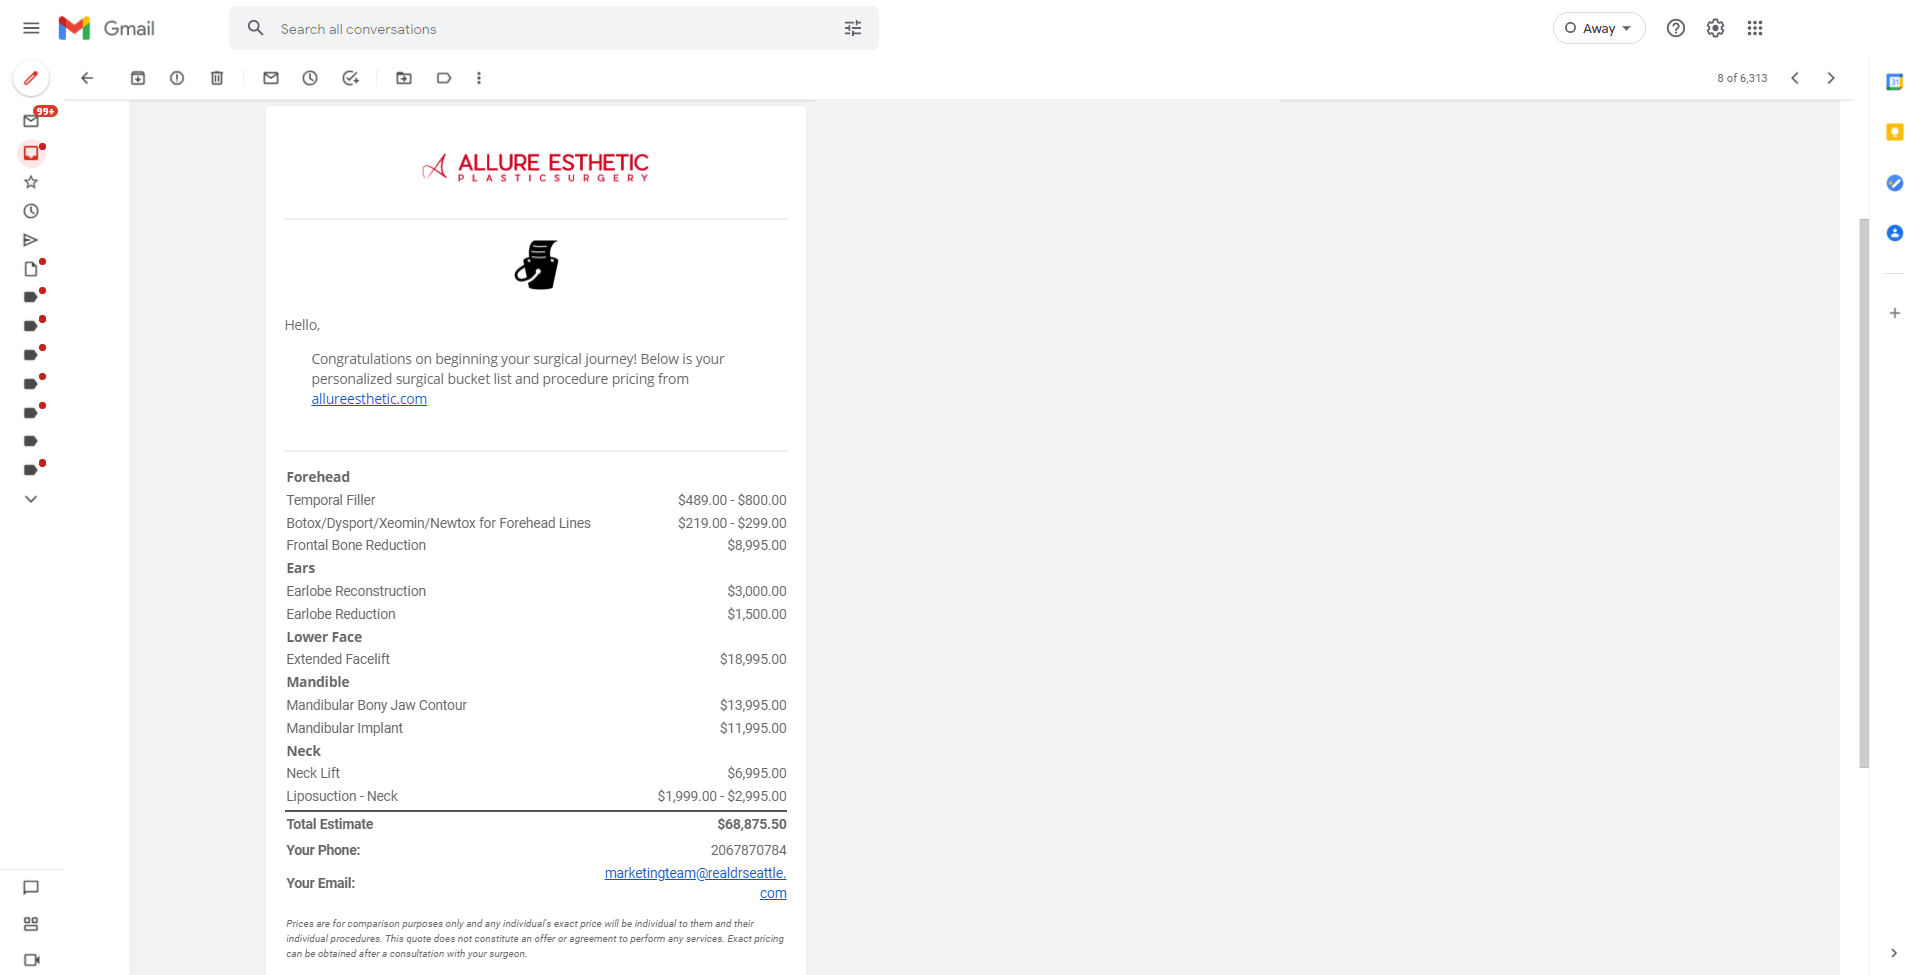Open Starred mail in sidebar
This screenshot has width=1918, height=975.
coord(31,182)
